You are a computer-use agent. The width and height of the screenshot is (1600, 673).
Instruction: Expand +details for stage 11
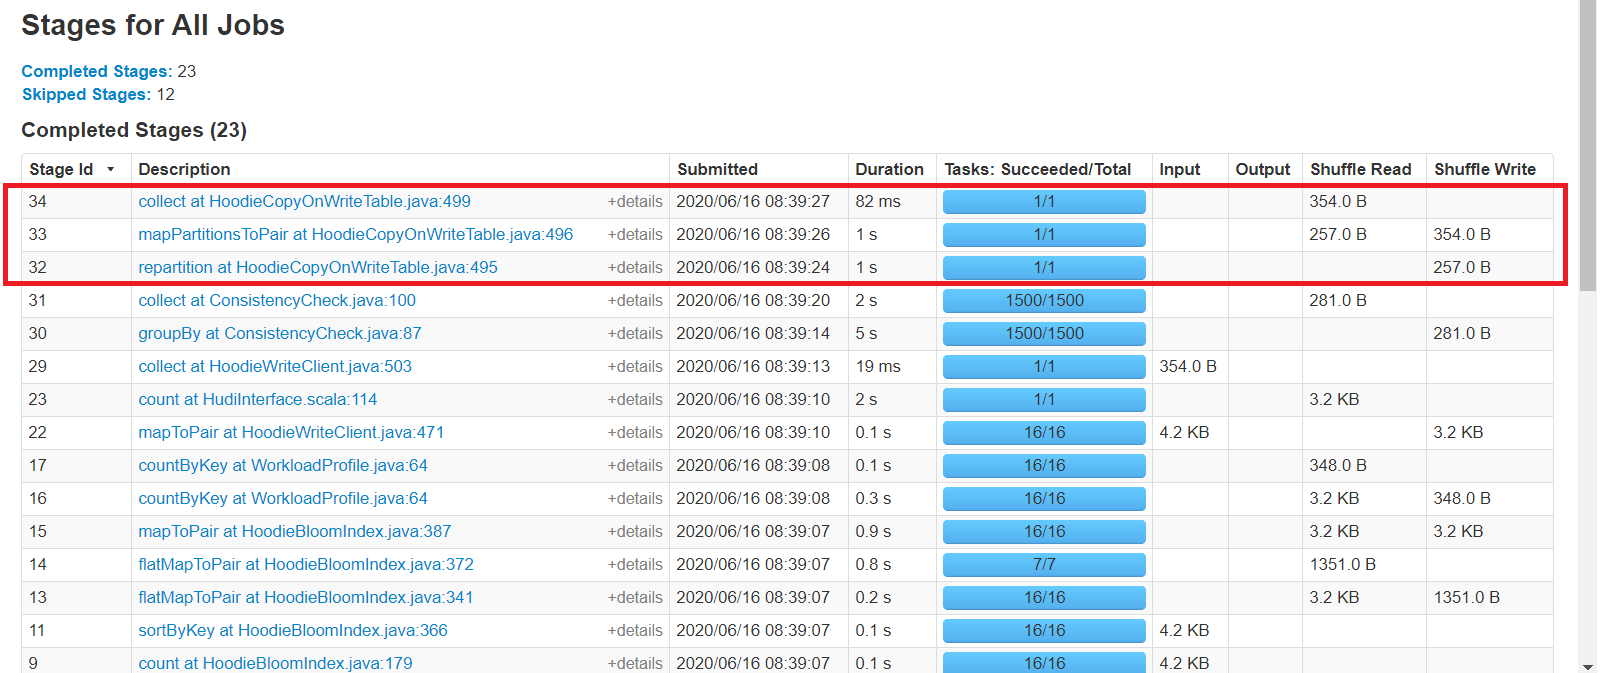click(635, 630)
